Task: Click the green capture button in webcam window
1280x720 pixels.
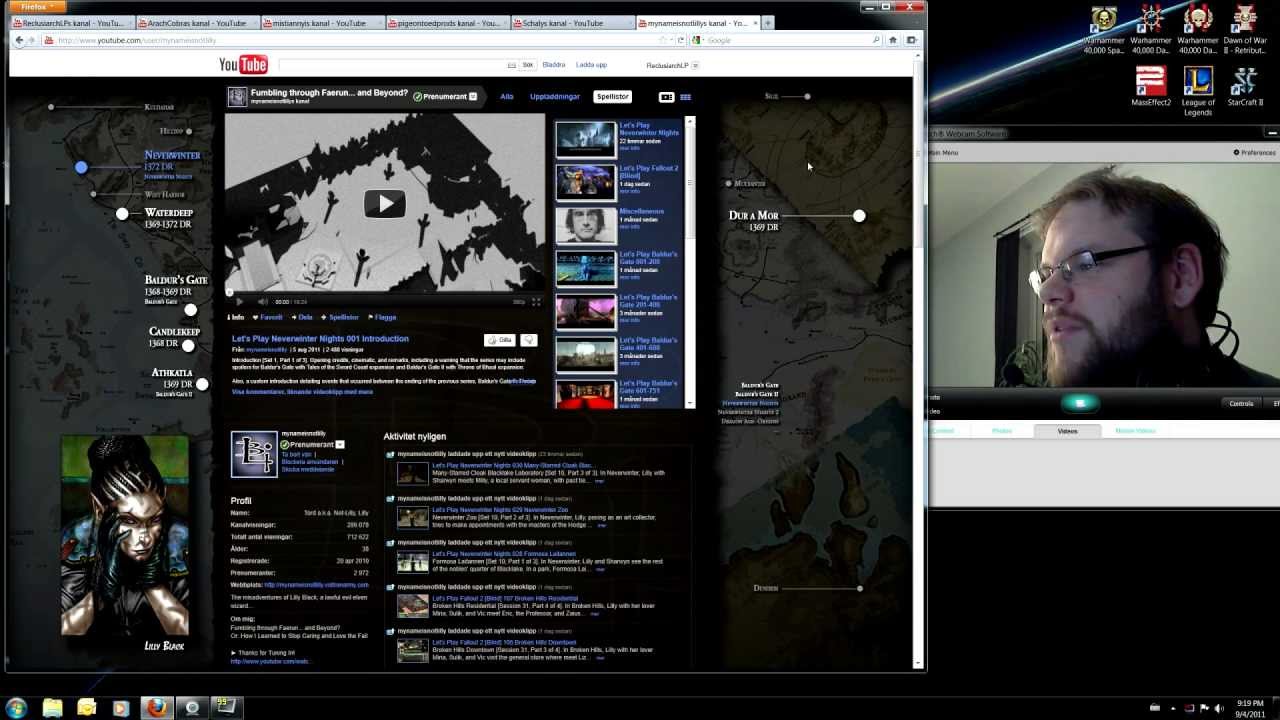Action: click(x=1080, y=403)
